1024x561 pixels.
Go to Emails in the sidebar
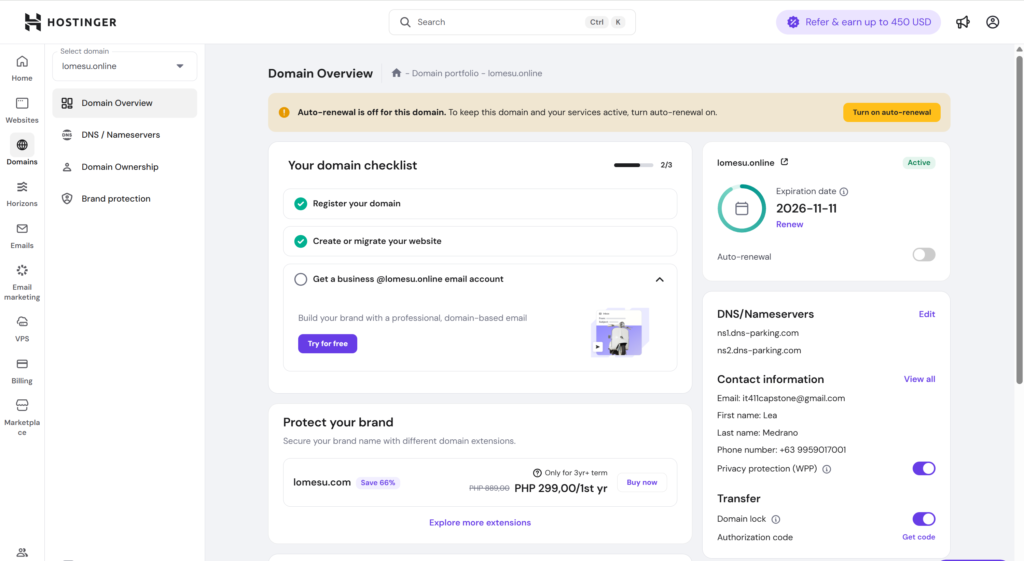[x=22, y=234]
